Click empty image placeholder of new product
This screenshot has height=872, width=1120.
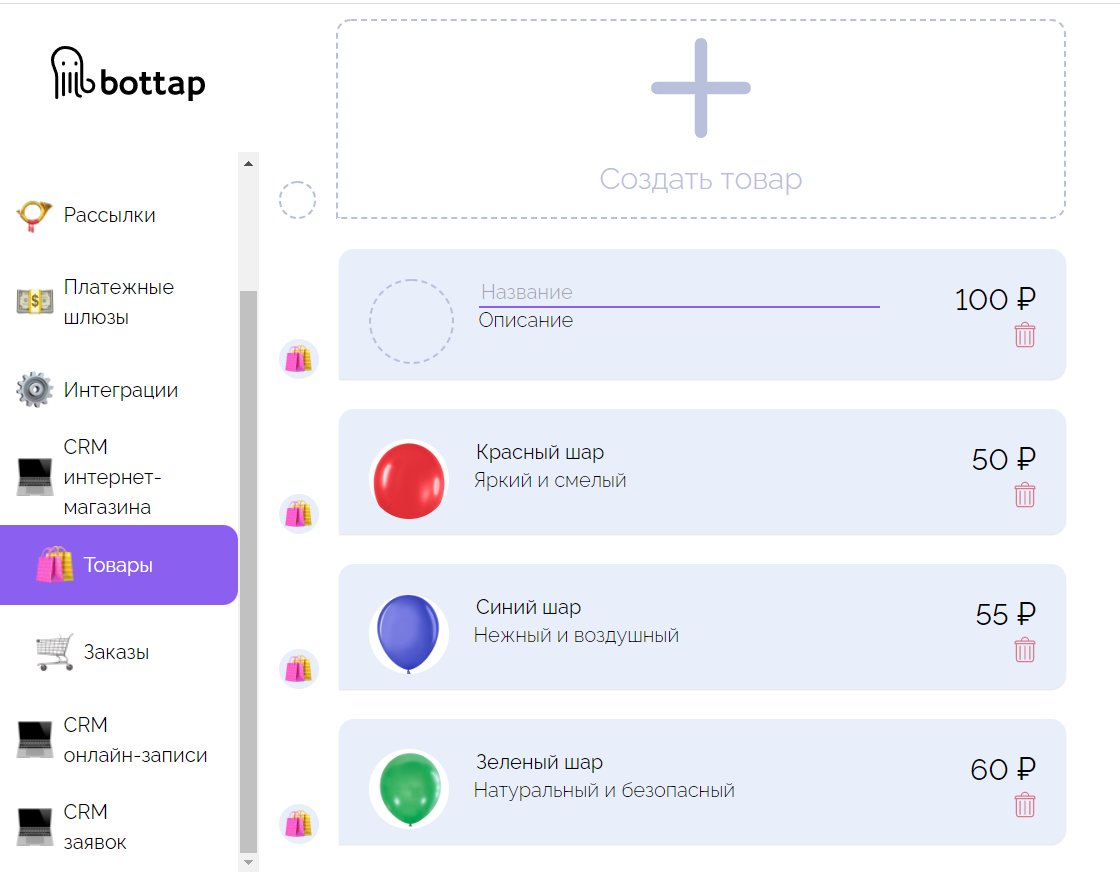[x=411, y=321]
